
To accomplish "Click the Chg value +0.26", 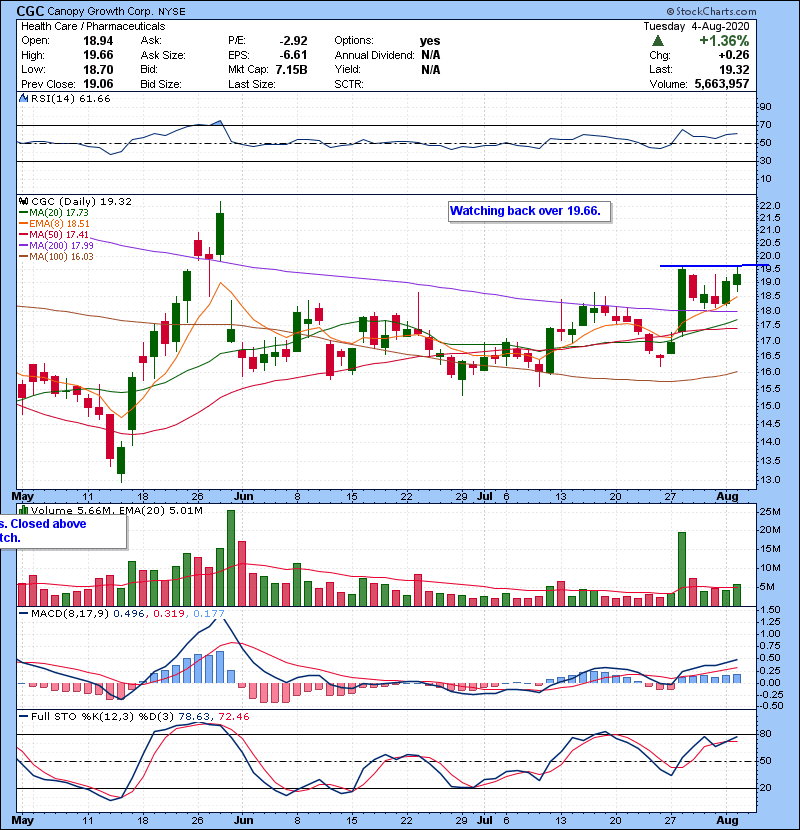I will click(734, 55).
